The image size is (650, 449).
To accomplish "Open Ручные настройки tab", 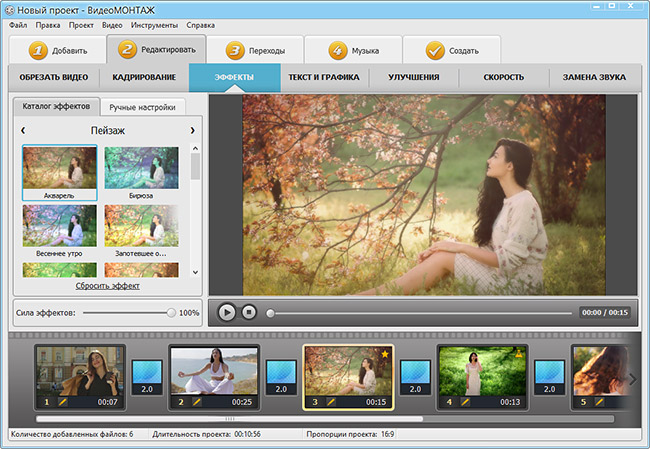I will pos(143,107).
